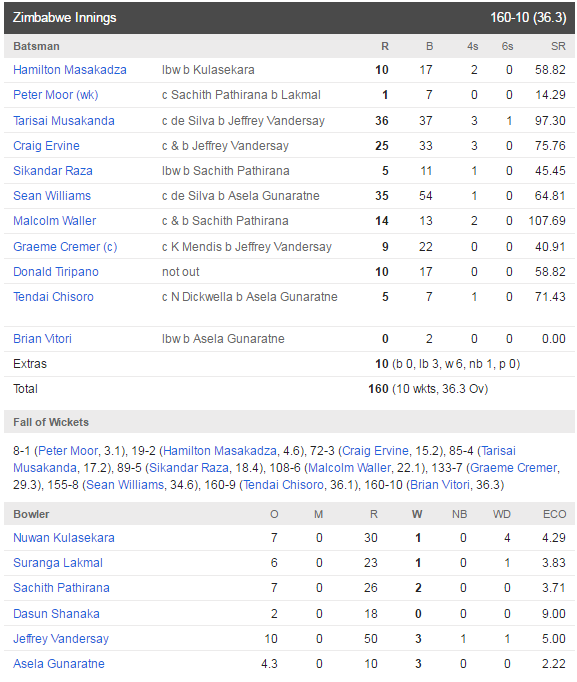Open Peter Moor (wk) player link

(56, 95)
